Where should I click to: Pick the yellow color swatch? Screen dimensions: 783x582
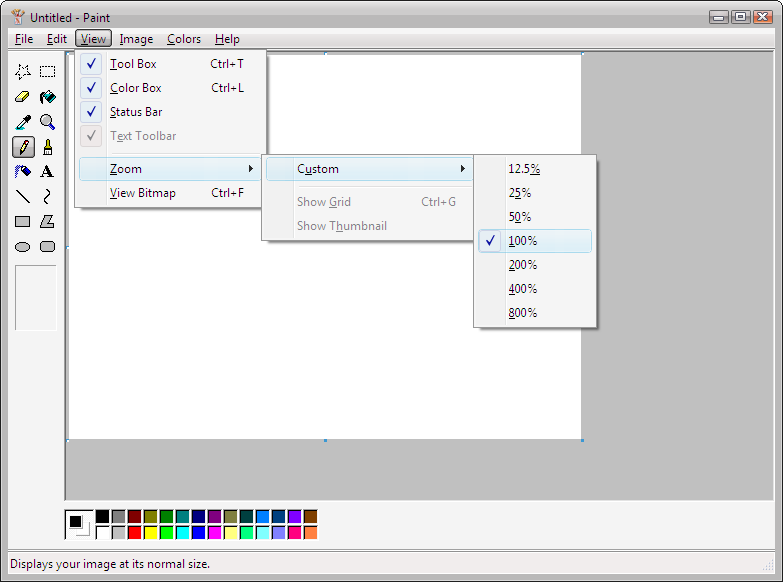coord(150,533)
